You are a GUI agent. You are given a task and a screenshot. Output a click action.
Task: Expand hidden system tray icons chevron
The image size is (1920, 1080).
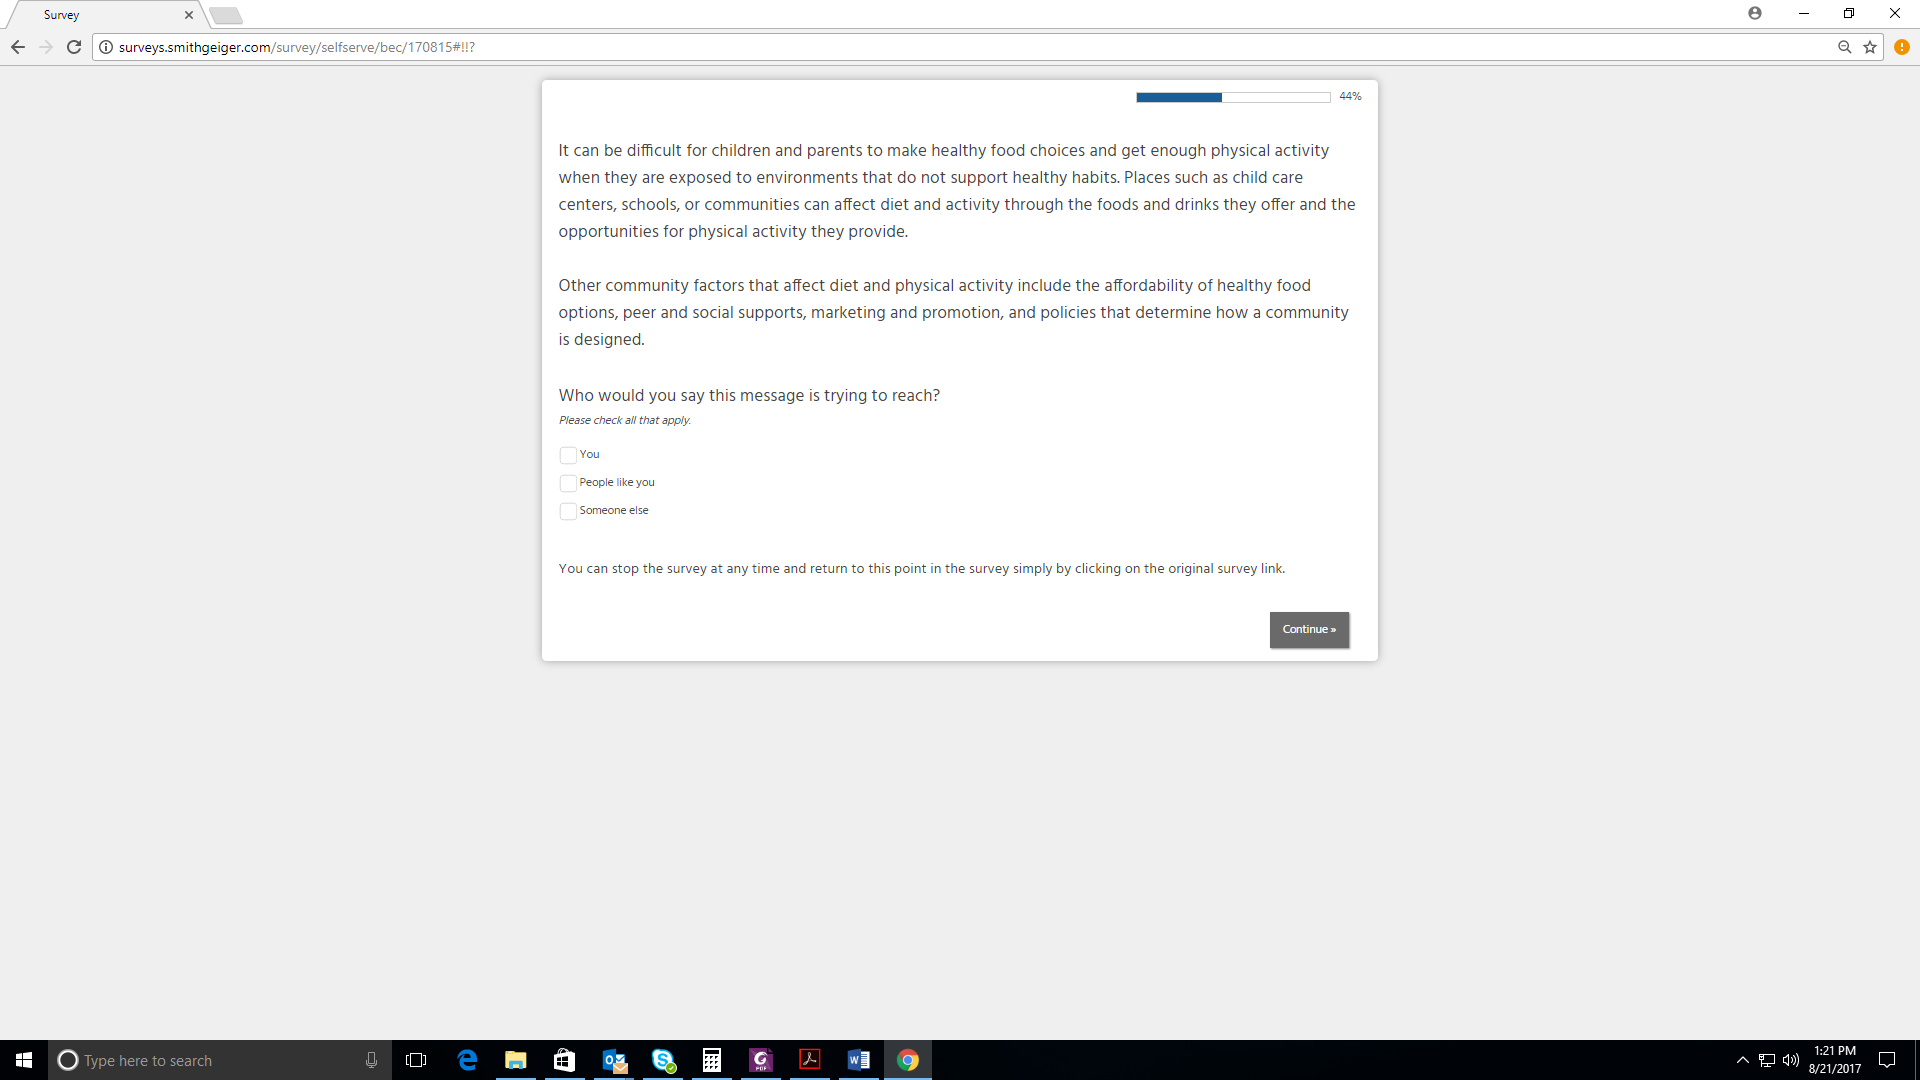click(1743, 1060)
